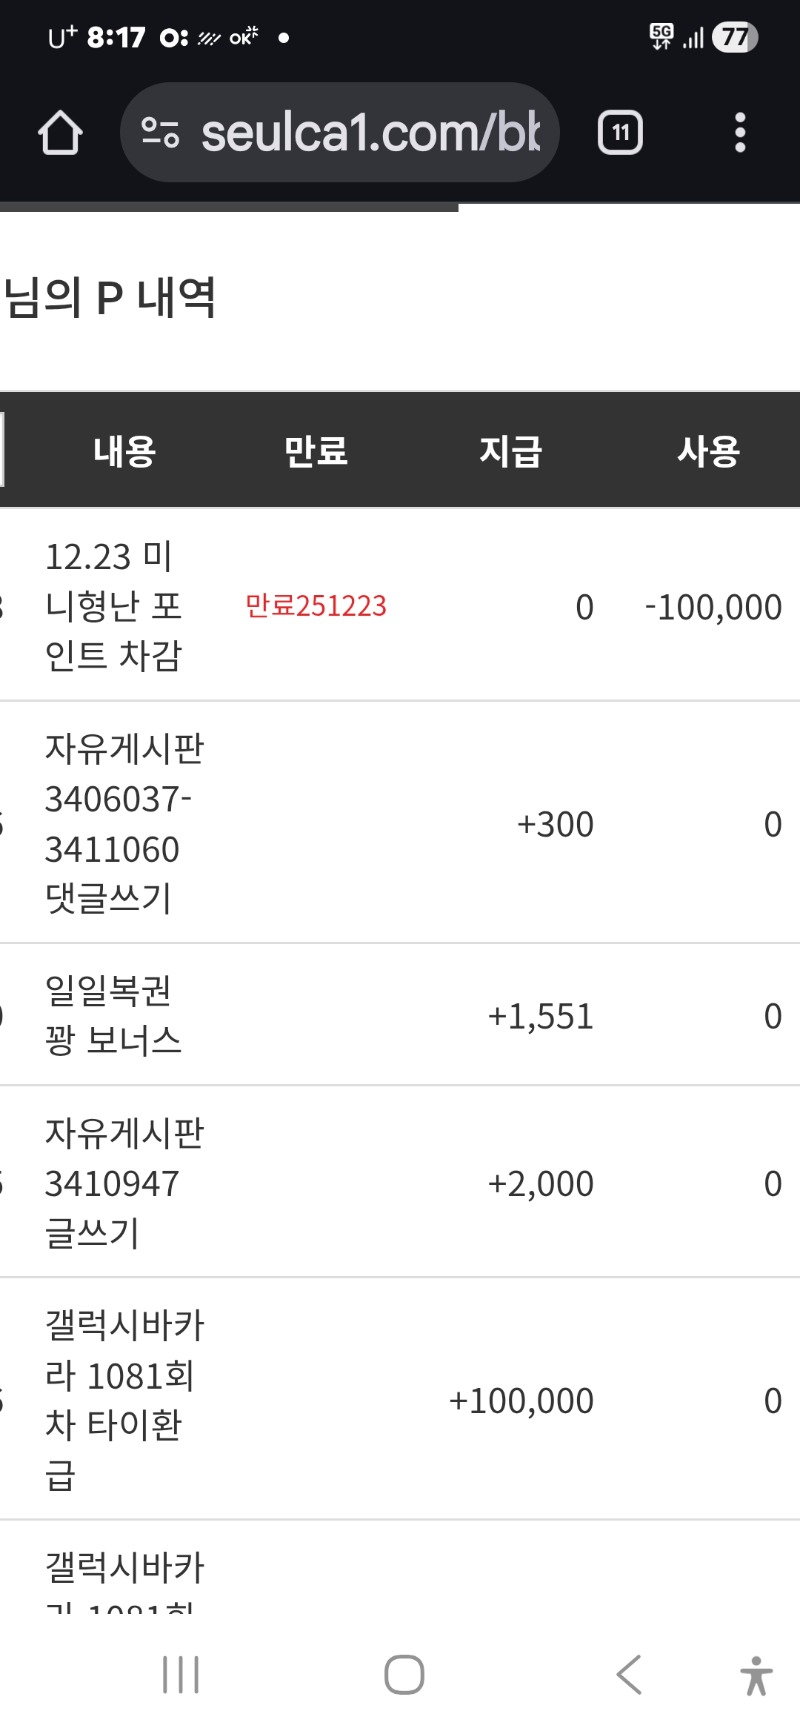The height and width of the screenshot is (1734, 800).
Task: Tap the browser home icon
Action: [60, 133]
